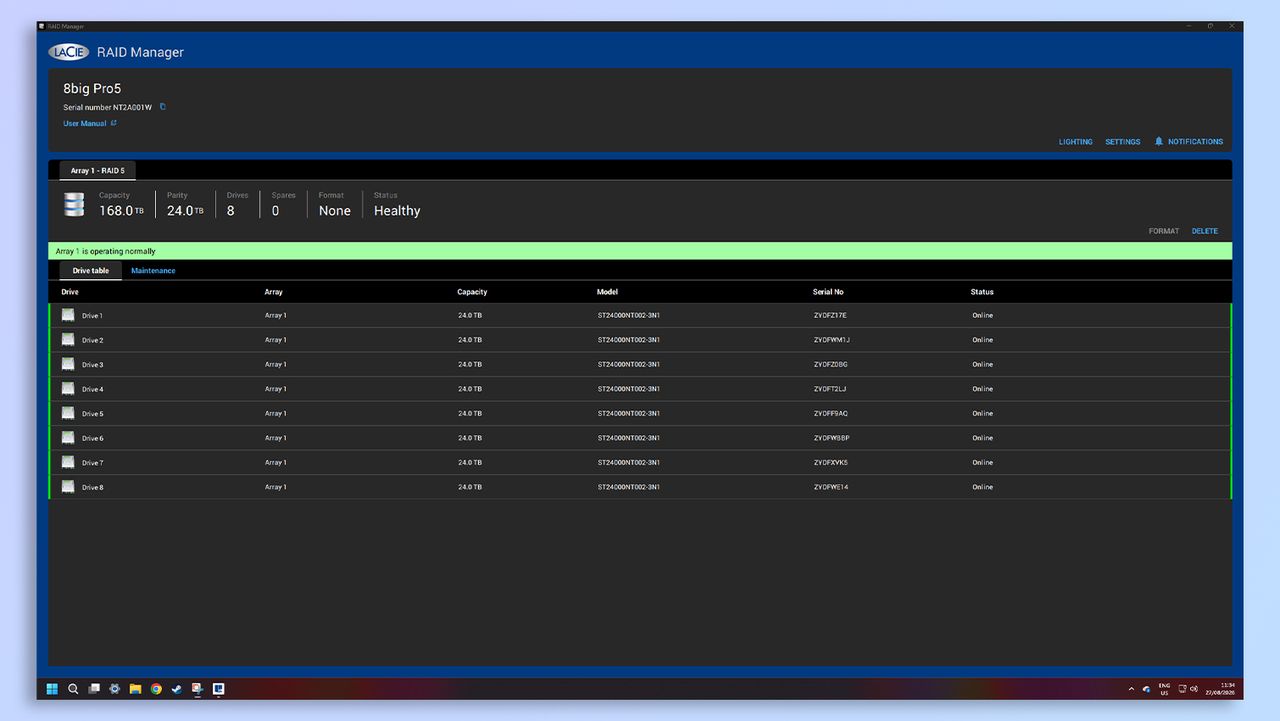Click the ENG US language indicator
This screenshot has height=721, width=1280.
1164,689
